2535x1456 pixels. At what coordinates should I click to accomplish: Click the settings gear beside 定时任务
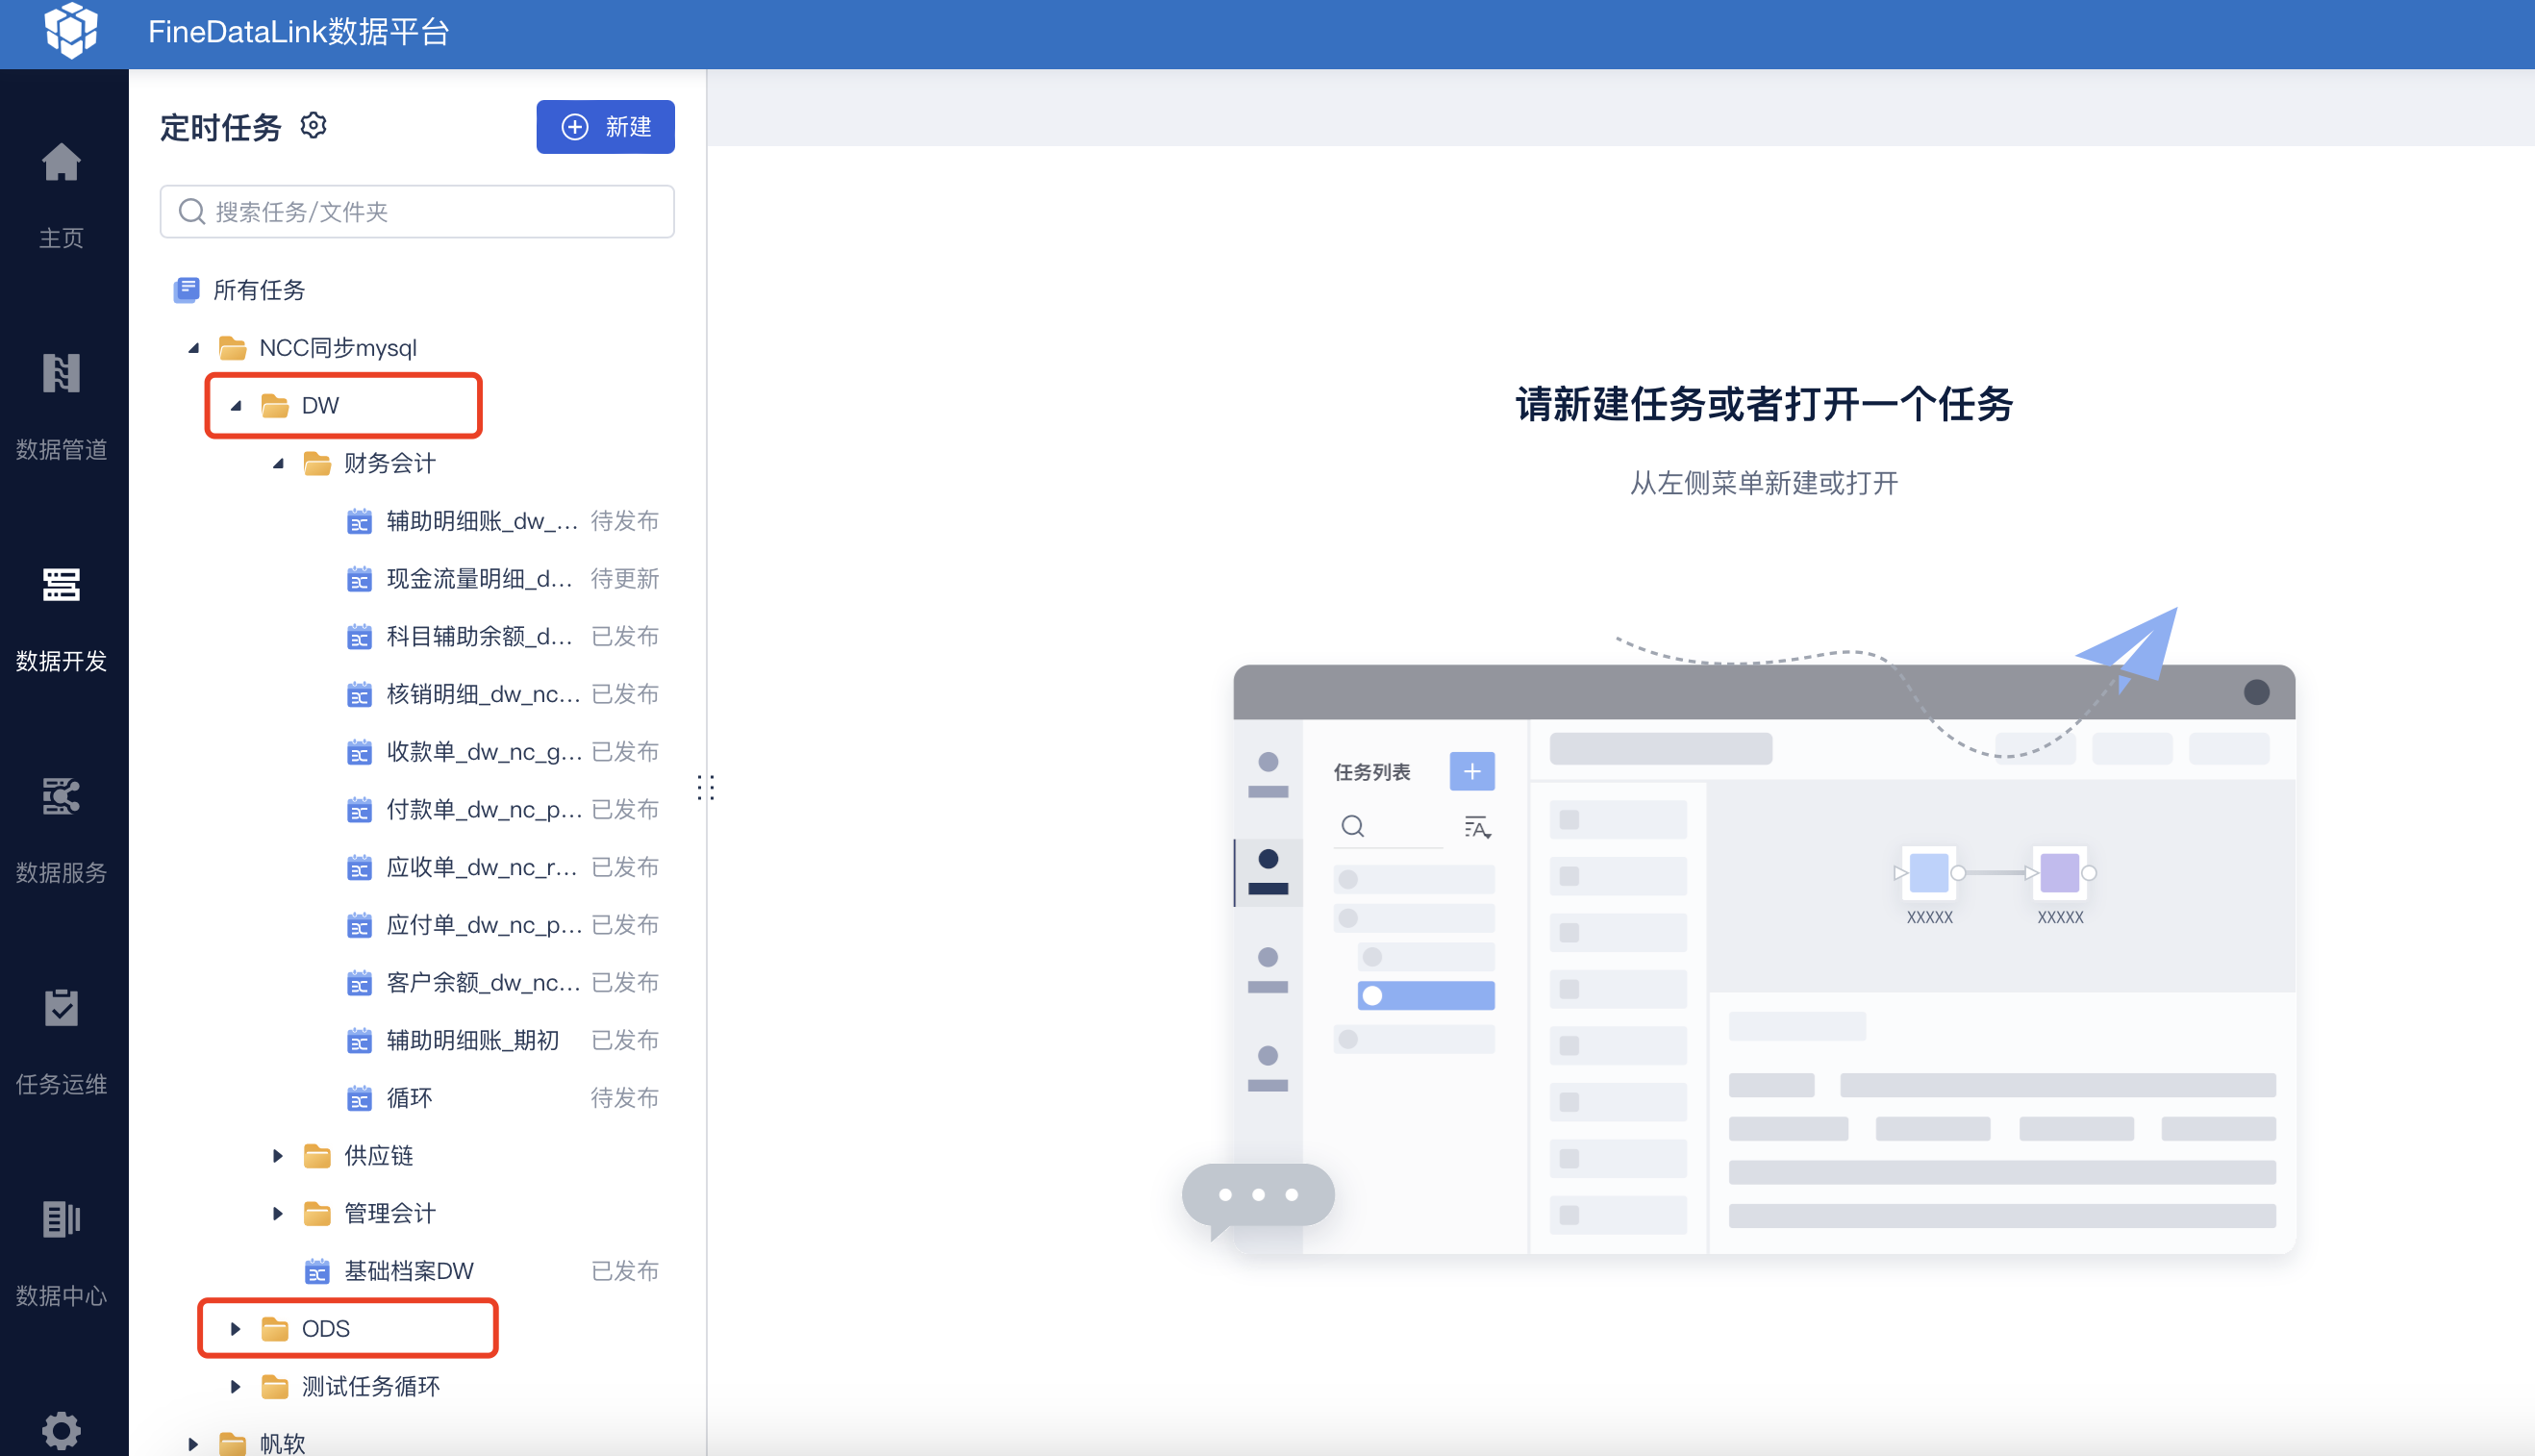pyautogui.click(x=314, y=126)
